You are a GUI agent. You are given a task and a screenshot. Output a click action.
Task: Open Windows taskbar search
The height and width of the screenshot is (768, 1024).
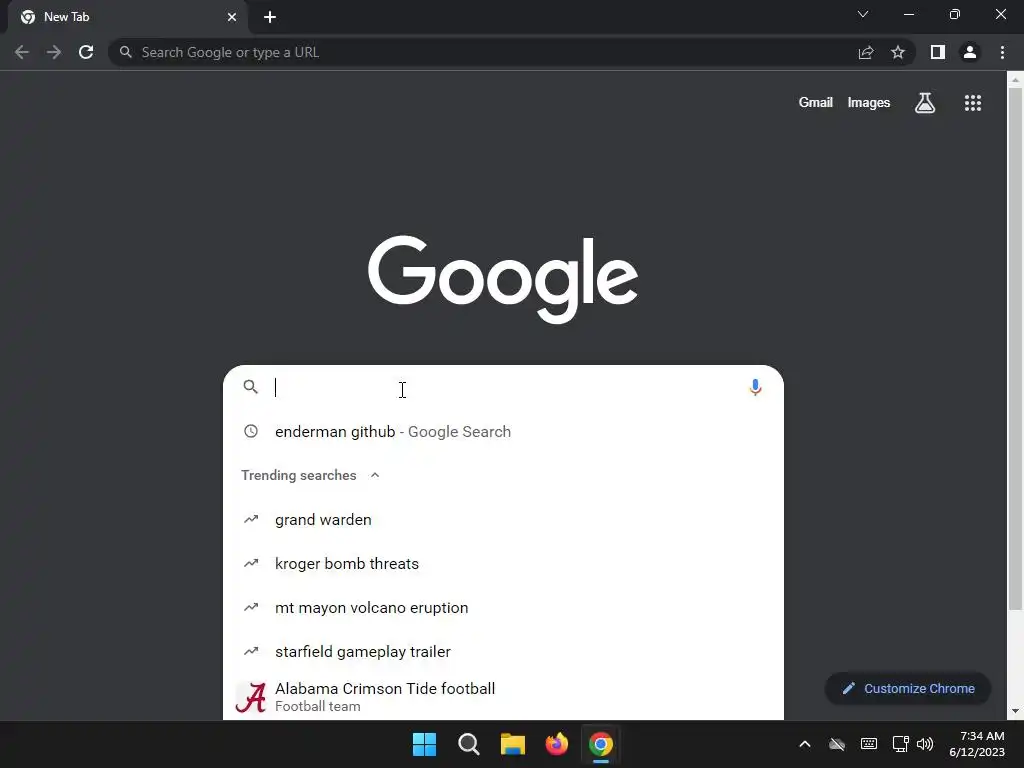pos(468,744)
